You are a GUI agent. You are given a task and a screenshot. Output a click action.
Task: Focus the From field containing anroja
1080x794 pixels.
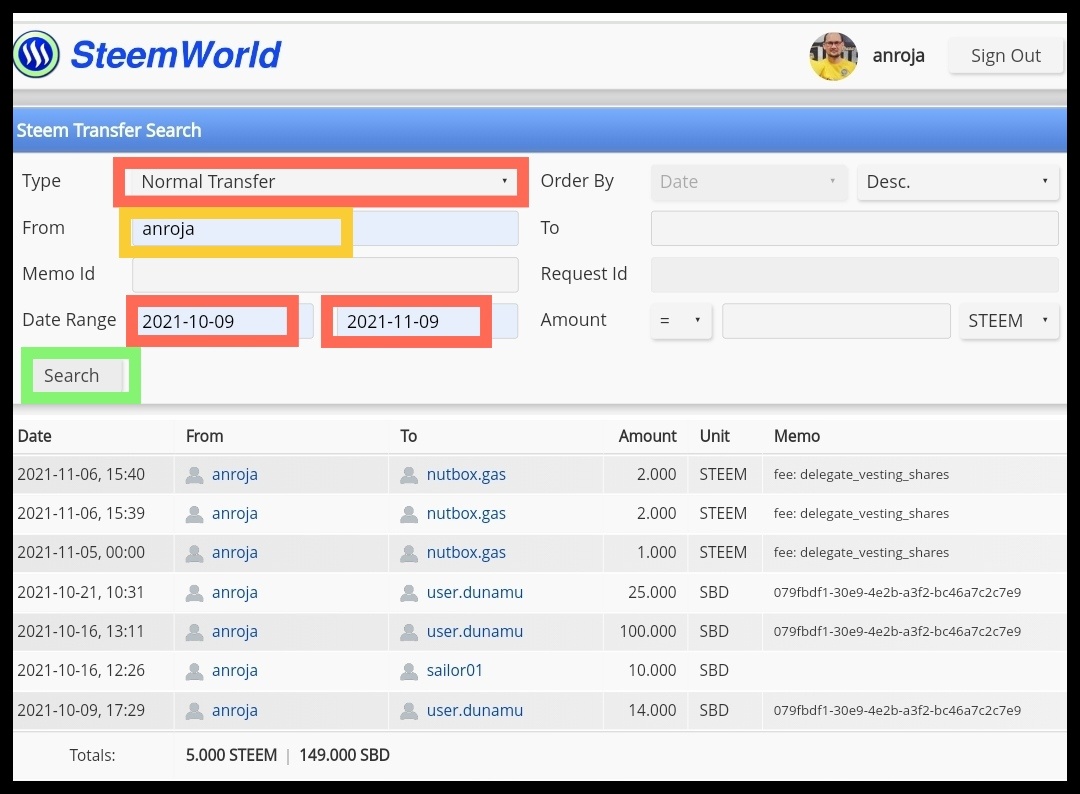(324, 229)
